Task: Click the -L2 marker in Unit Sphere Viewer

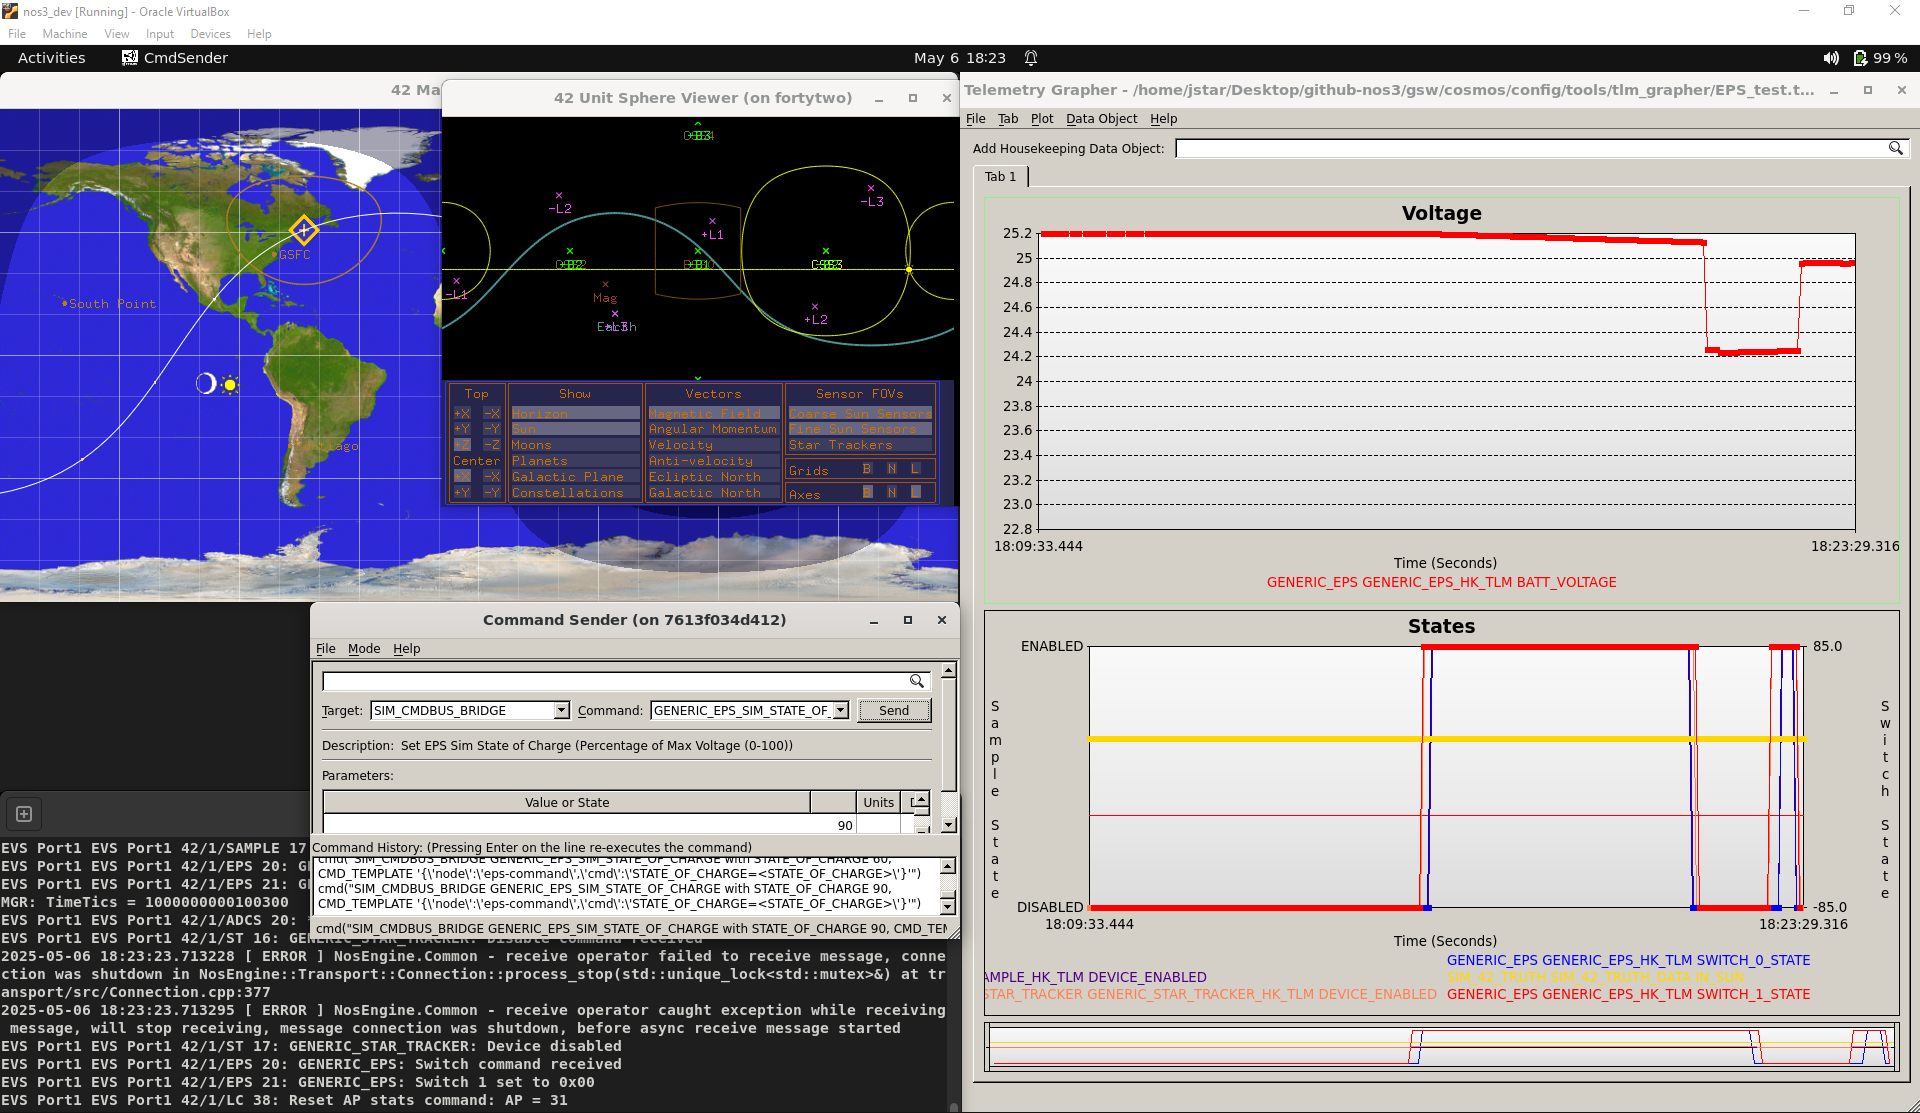Action: click(x=560, y=202)
